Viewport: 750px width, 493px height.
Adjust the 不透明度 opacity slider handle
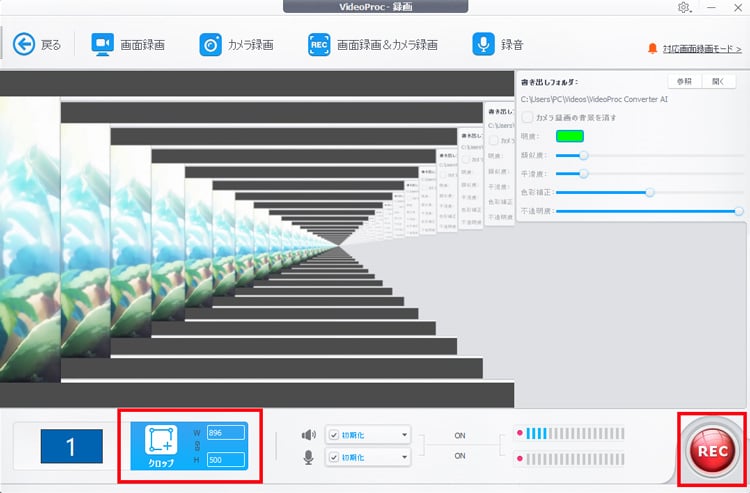[x=738, y=211]
